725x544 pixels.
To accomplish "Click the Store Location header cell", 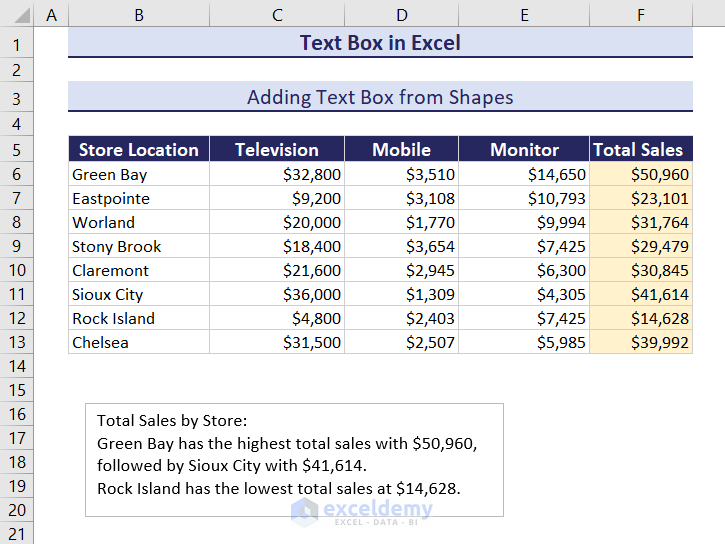I will click(x=138, y=150).
